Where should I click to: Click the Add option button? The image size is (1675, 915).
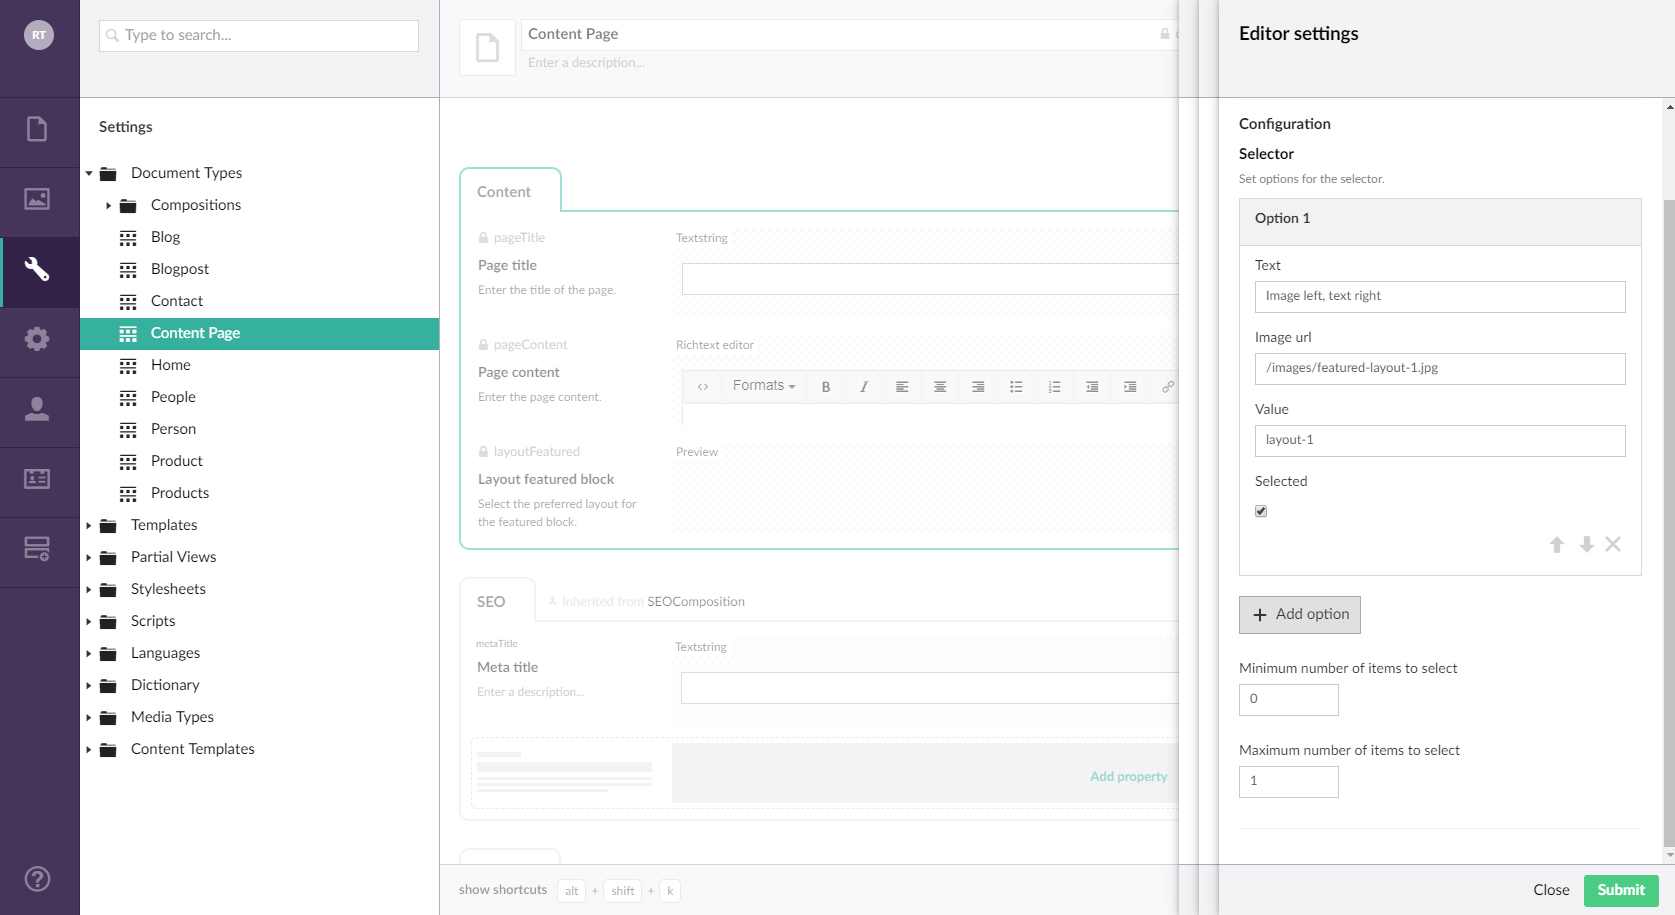(1300, 615)
